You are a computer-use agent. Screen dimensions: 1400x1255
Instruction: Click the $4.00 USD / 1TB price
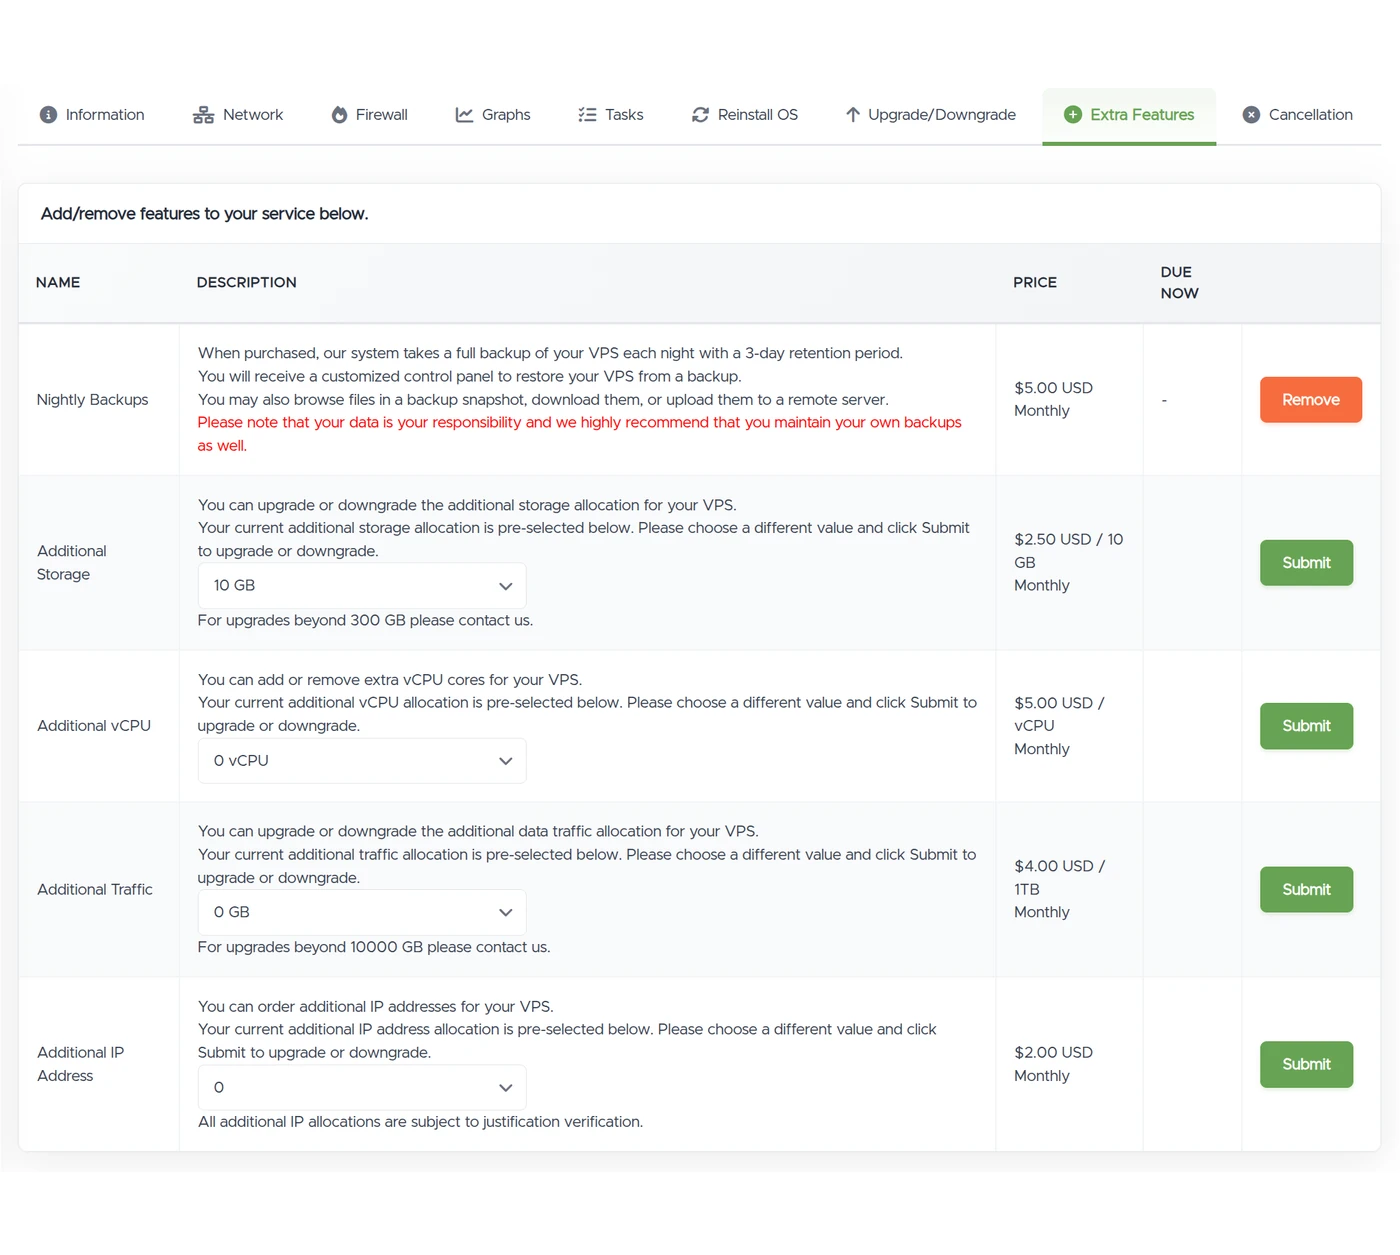(1059, 890)
